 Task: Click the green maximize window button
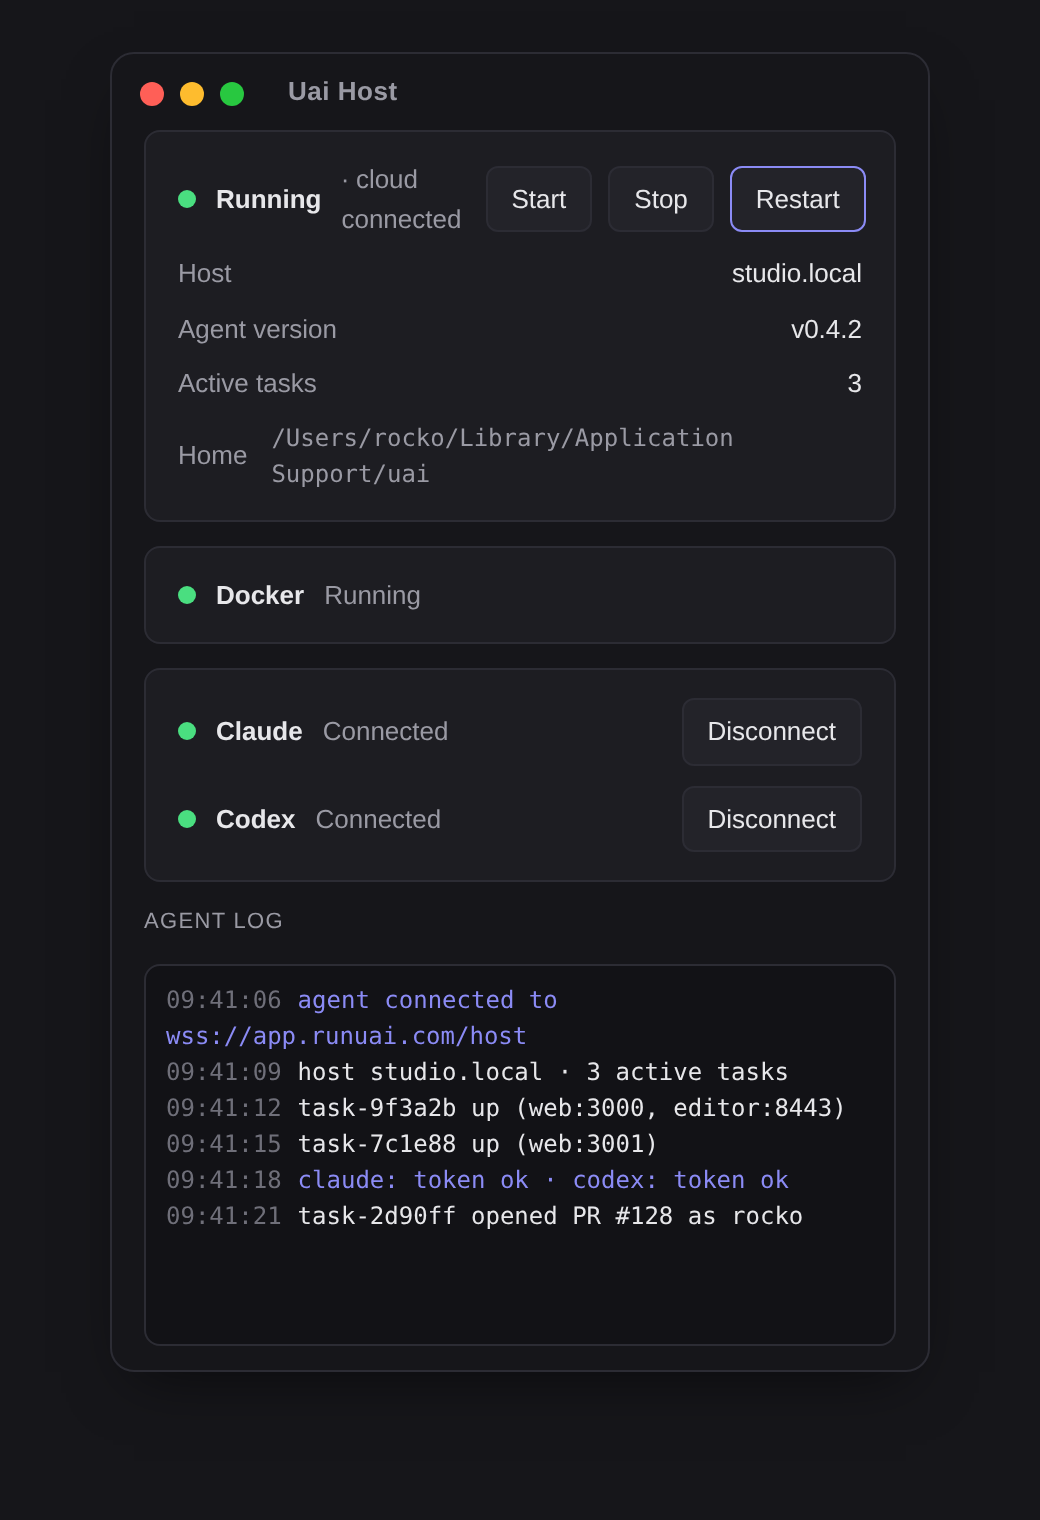[232, 94]
